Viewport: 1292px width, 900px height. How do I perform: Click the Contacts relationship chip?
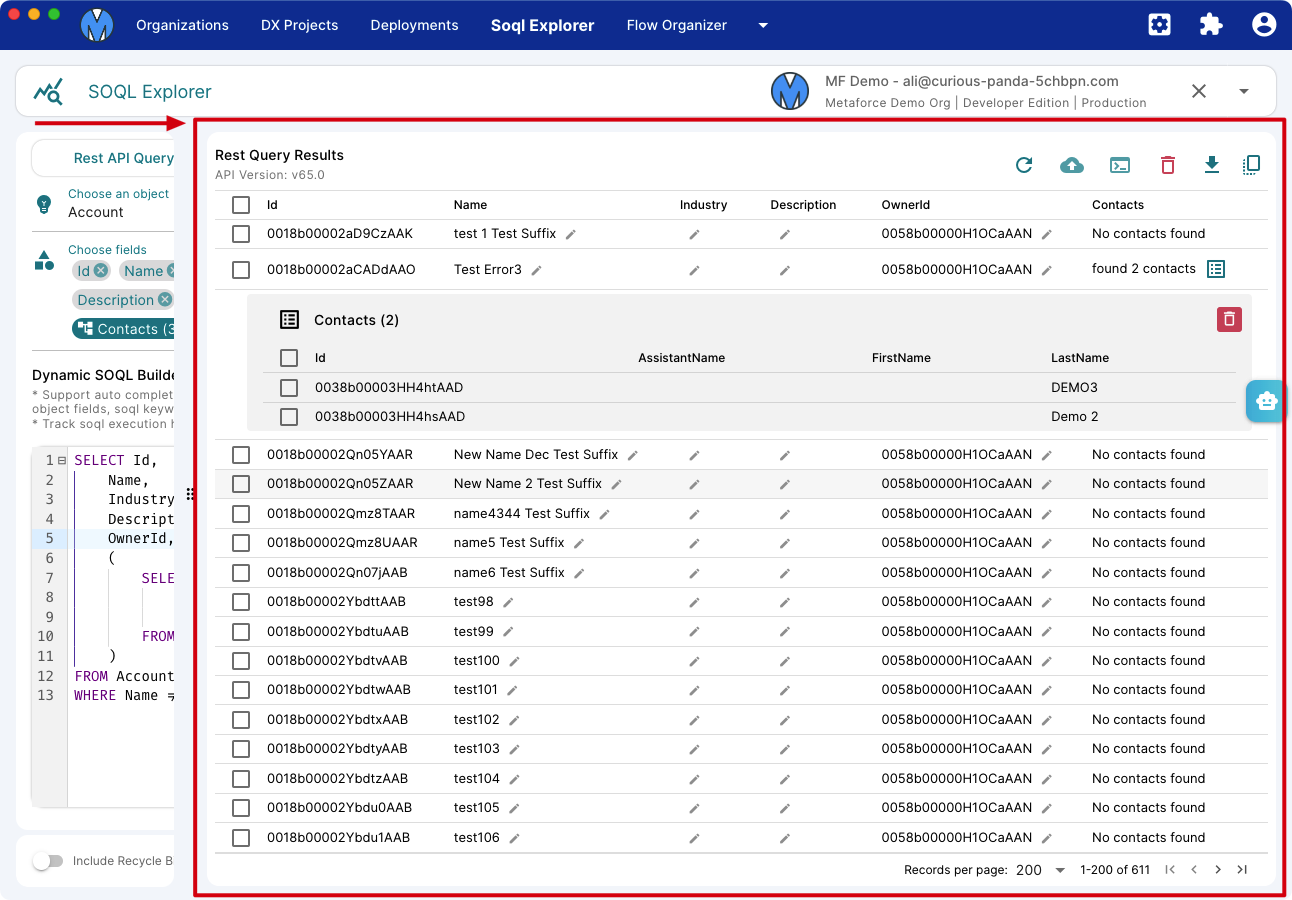124,329
